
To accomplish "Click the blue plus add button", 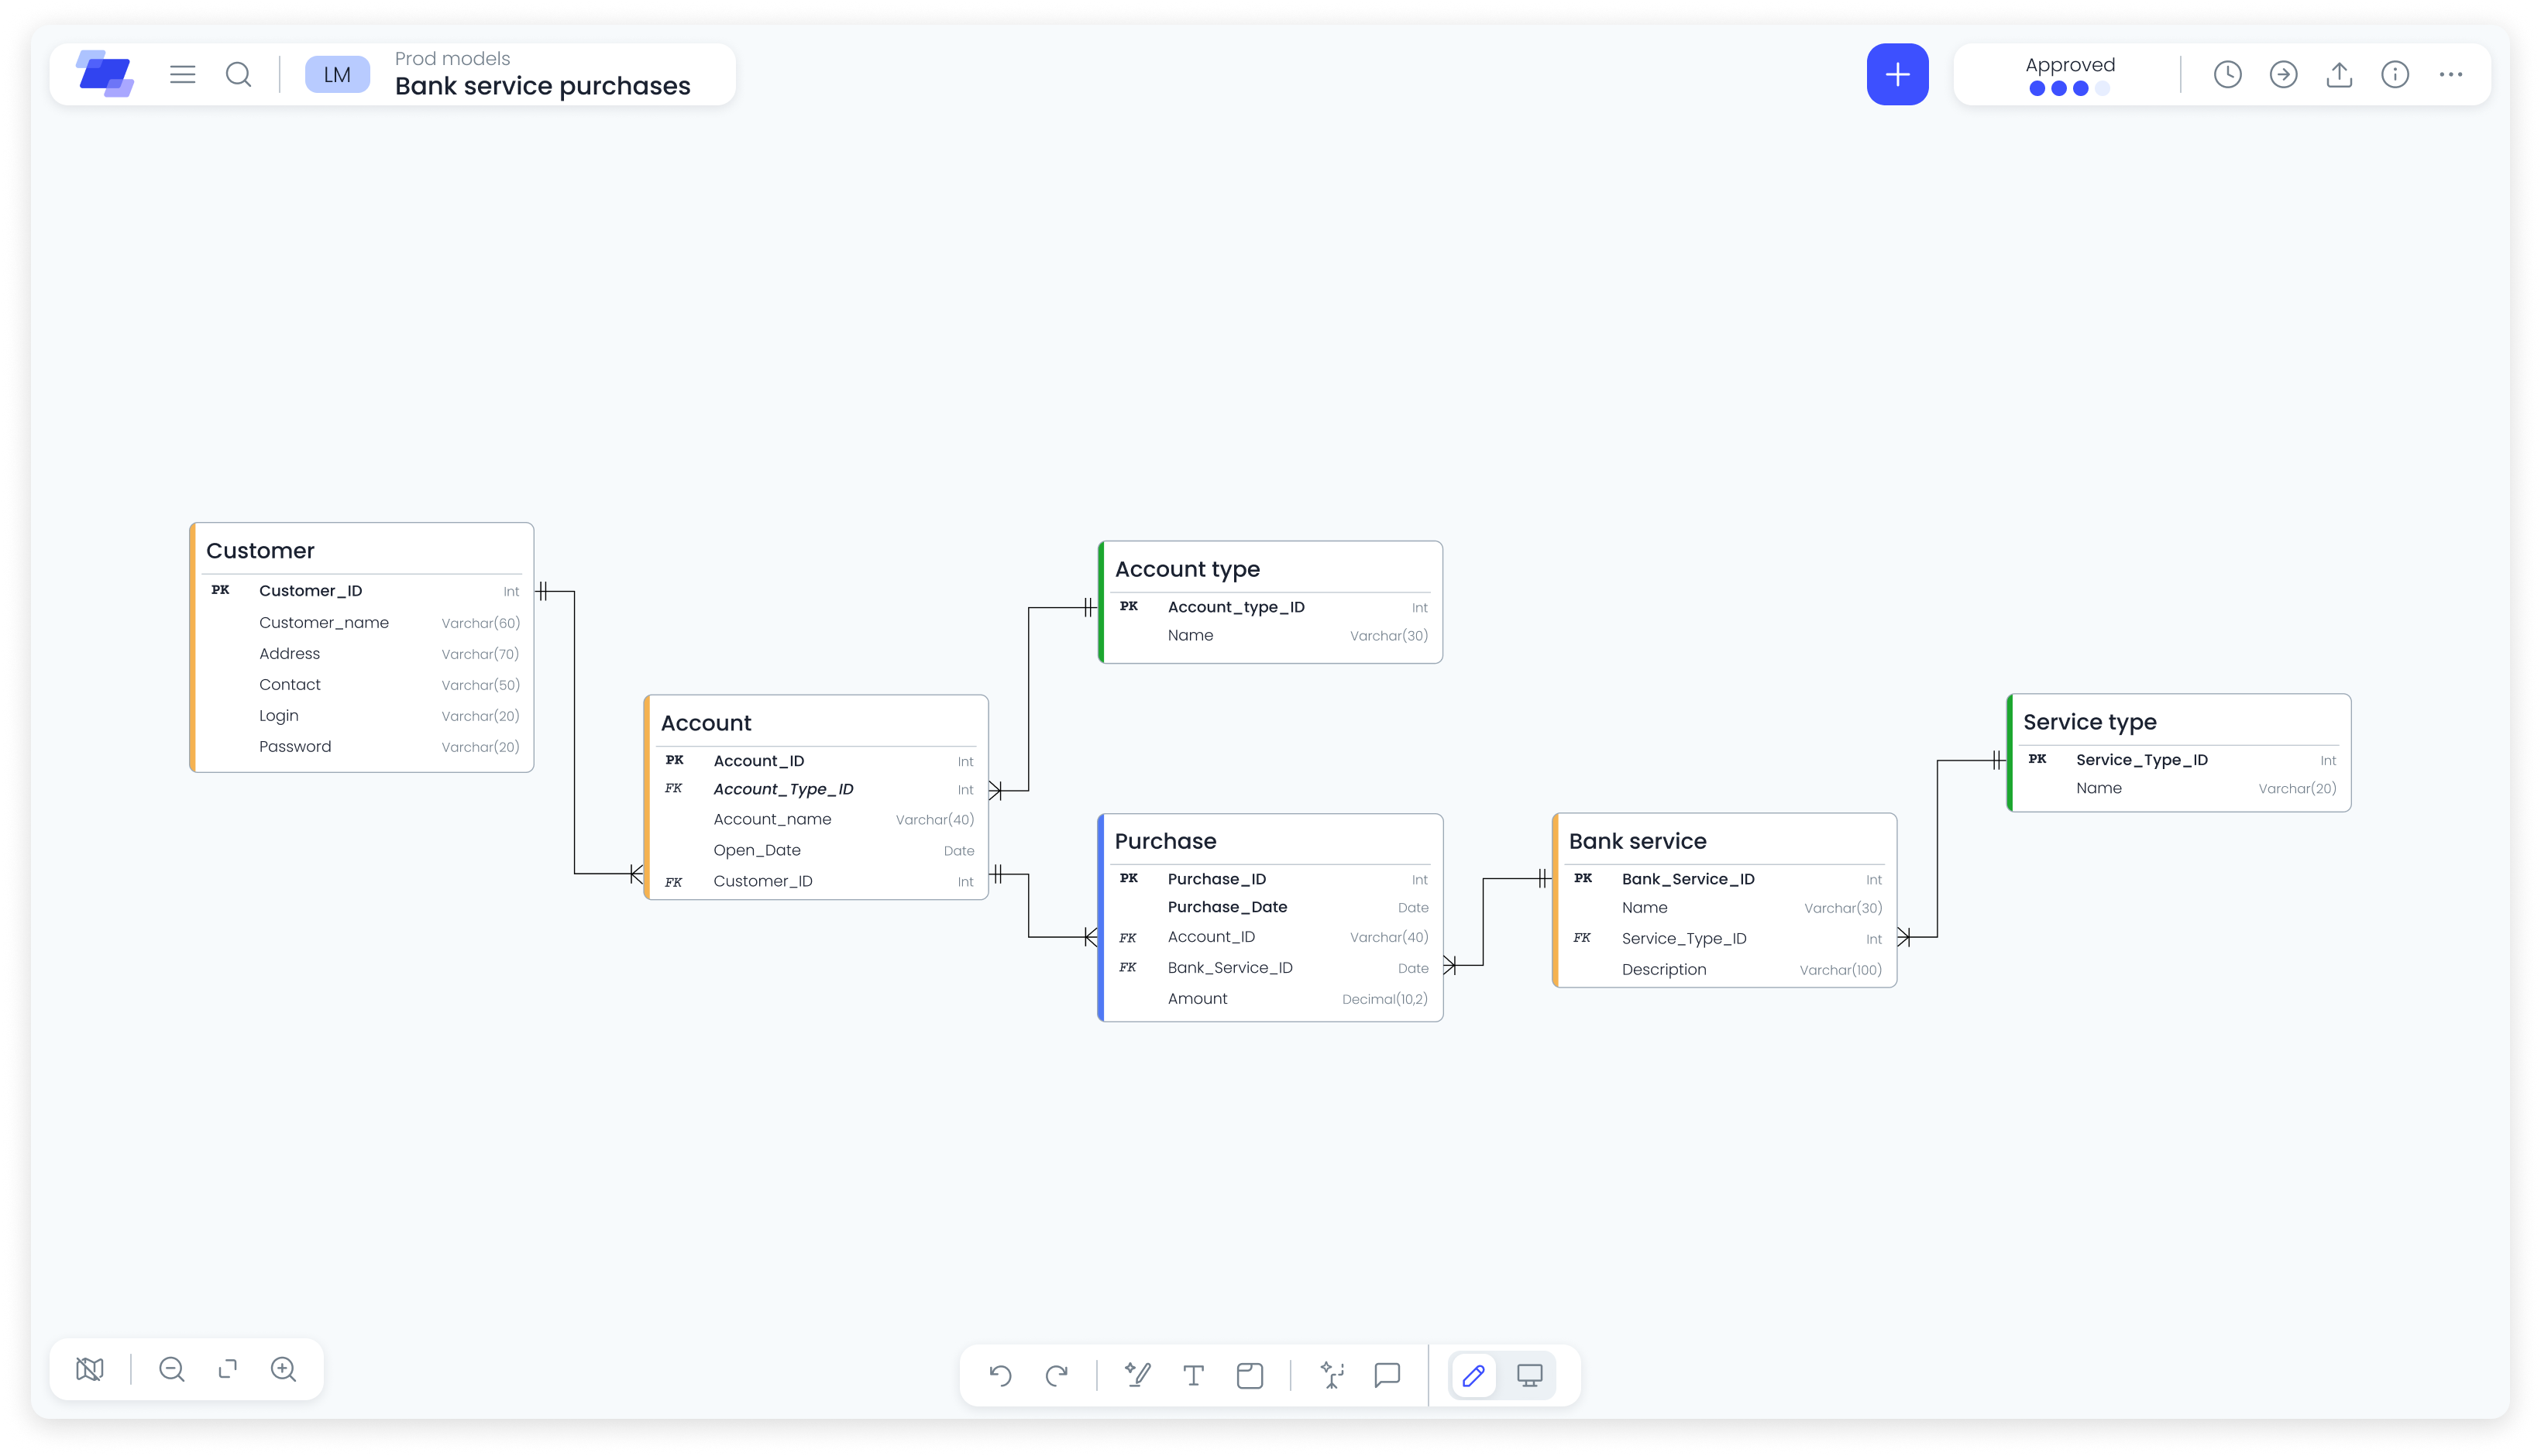I will coord(1897,74).
